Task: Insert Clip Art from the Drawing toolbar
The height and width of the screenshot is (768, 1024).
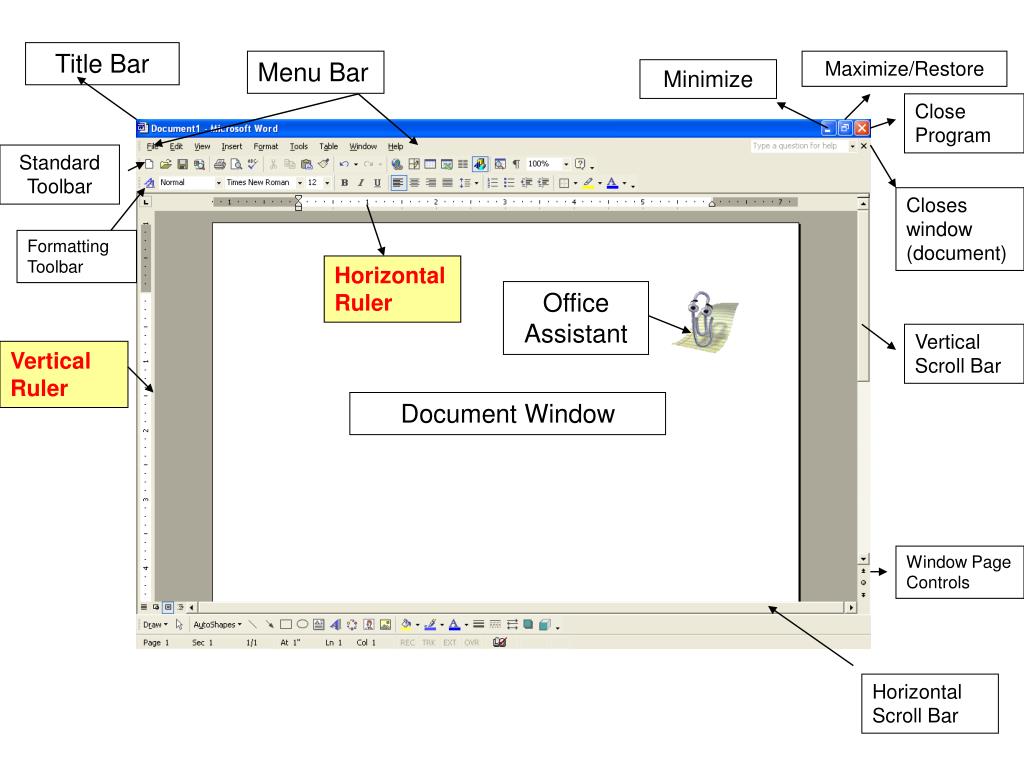Action: point(369,624)
